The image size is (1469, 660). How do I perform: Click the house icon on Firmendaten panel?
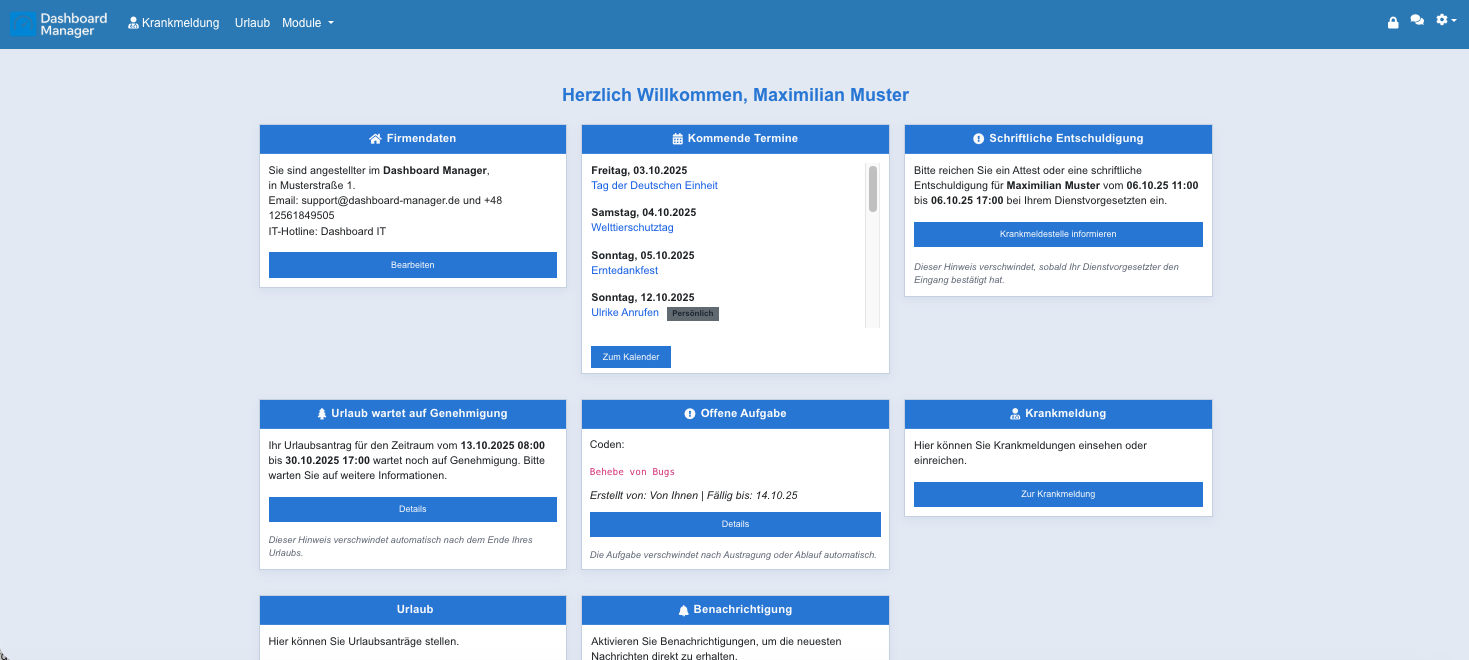click(375, 138)
